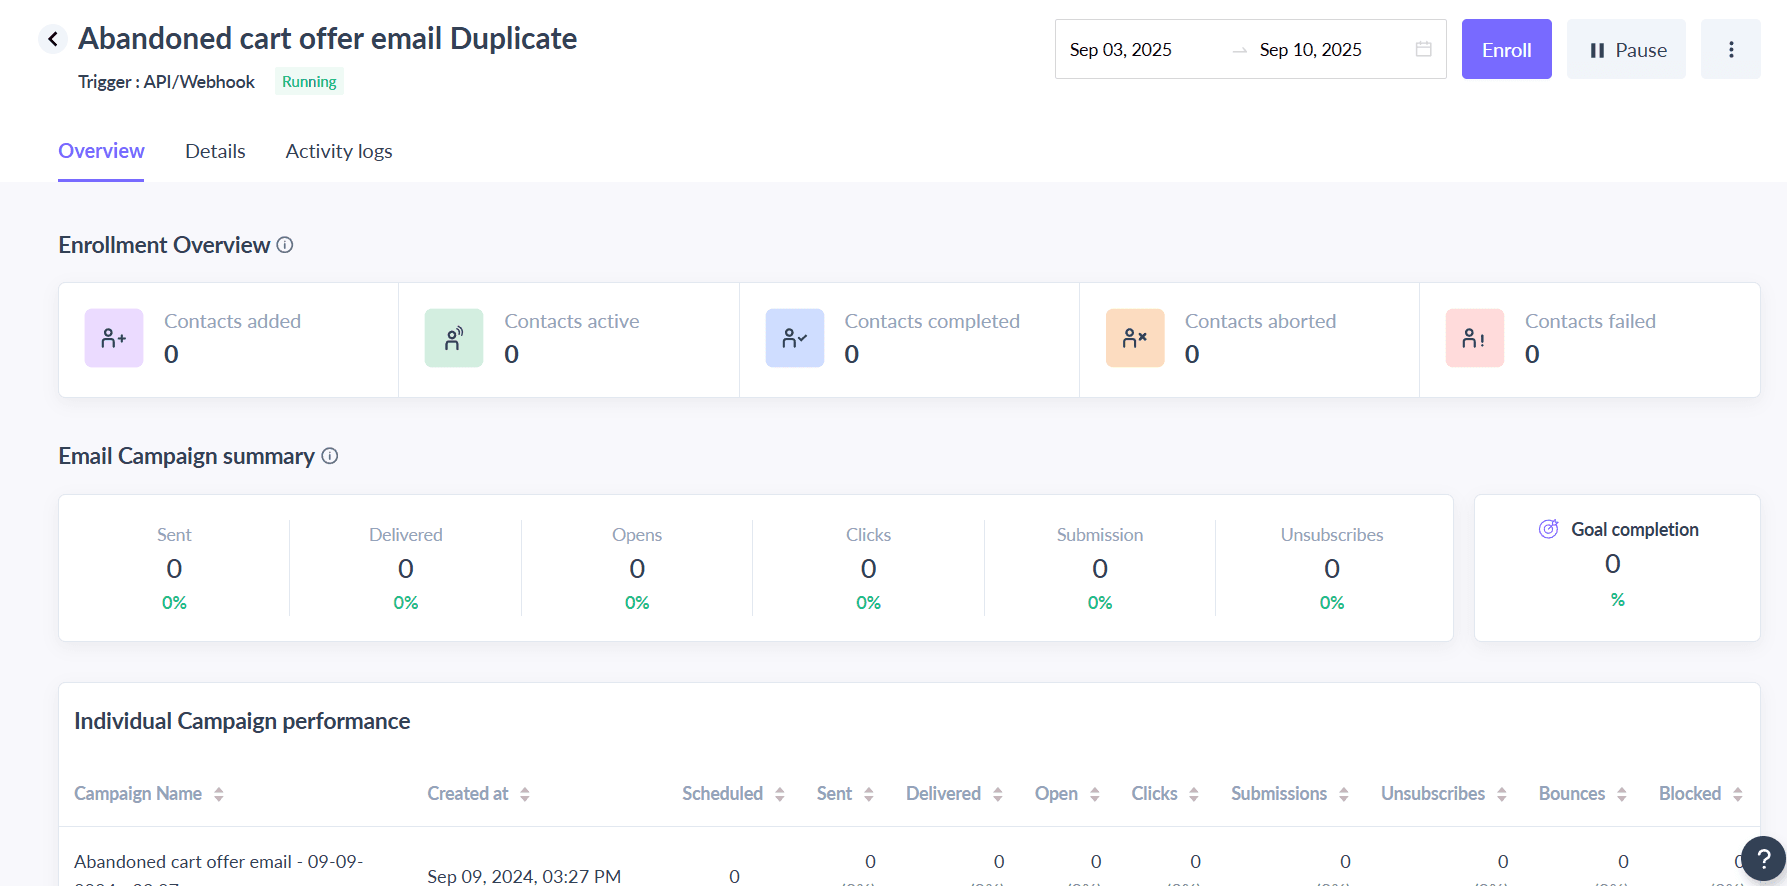
Task: Switch to the Activity logs tab
Action: click(339, 151)
